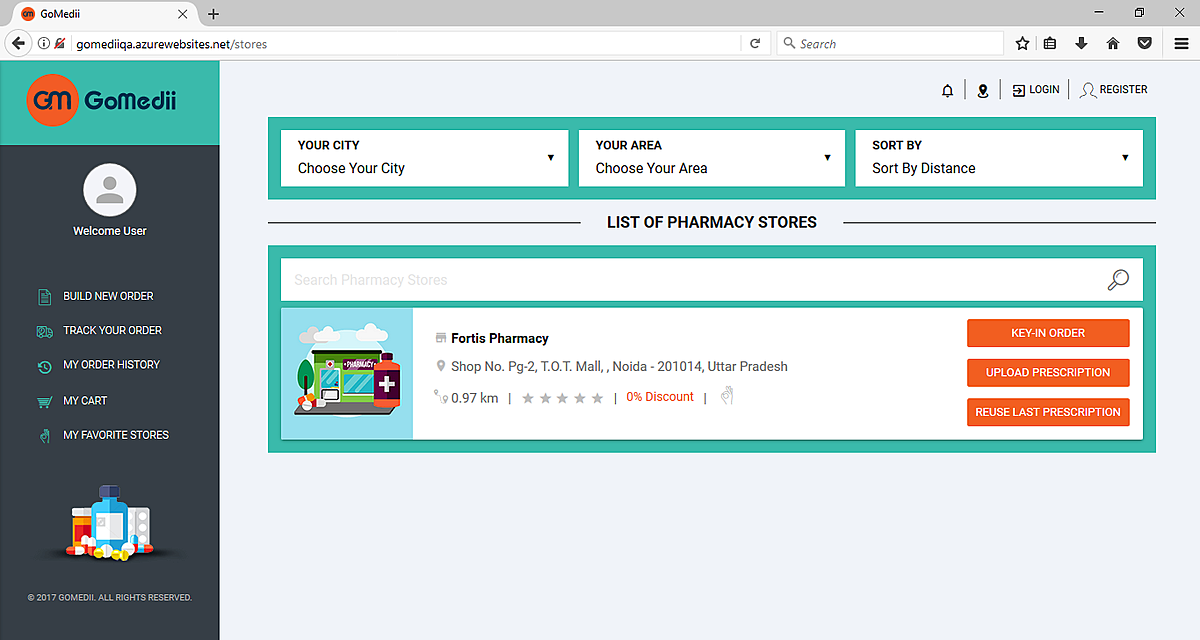
Task: Click the Key-In Order button
Action: point(1048,333)
